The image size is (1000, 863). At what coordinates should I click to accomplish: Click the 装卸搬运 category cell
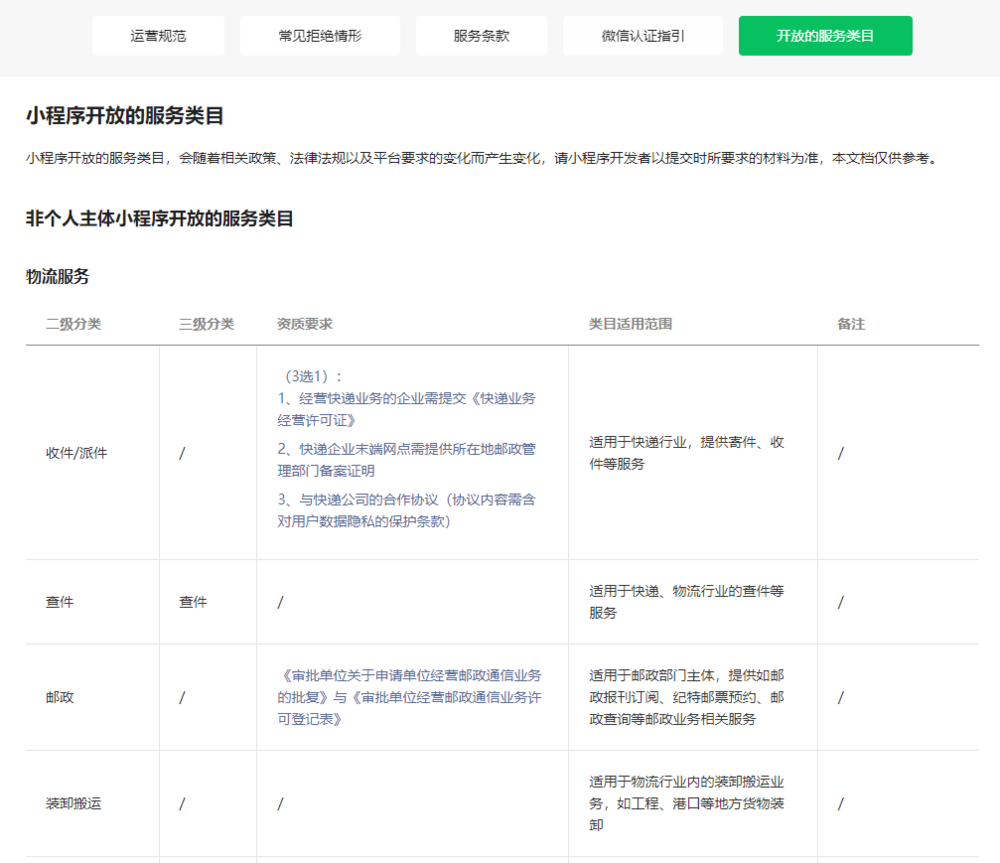pos(73,804)
